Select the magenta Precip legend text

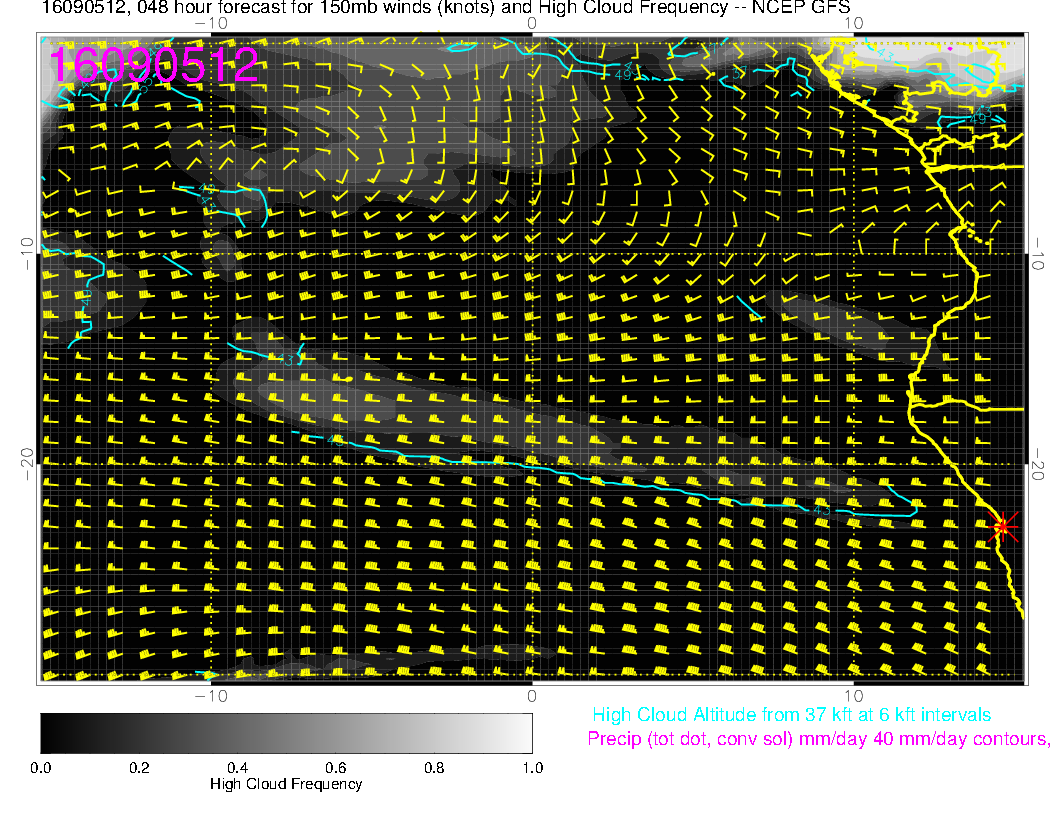pyautogui.click(x=818, y=740)
